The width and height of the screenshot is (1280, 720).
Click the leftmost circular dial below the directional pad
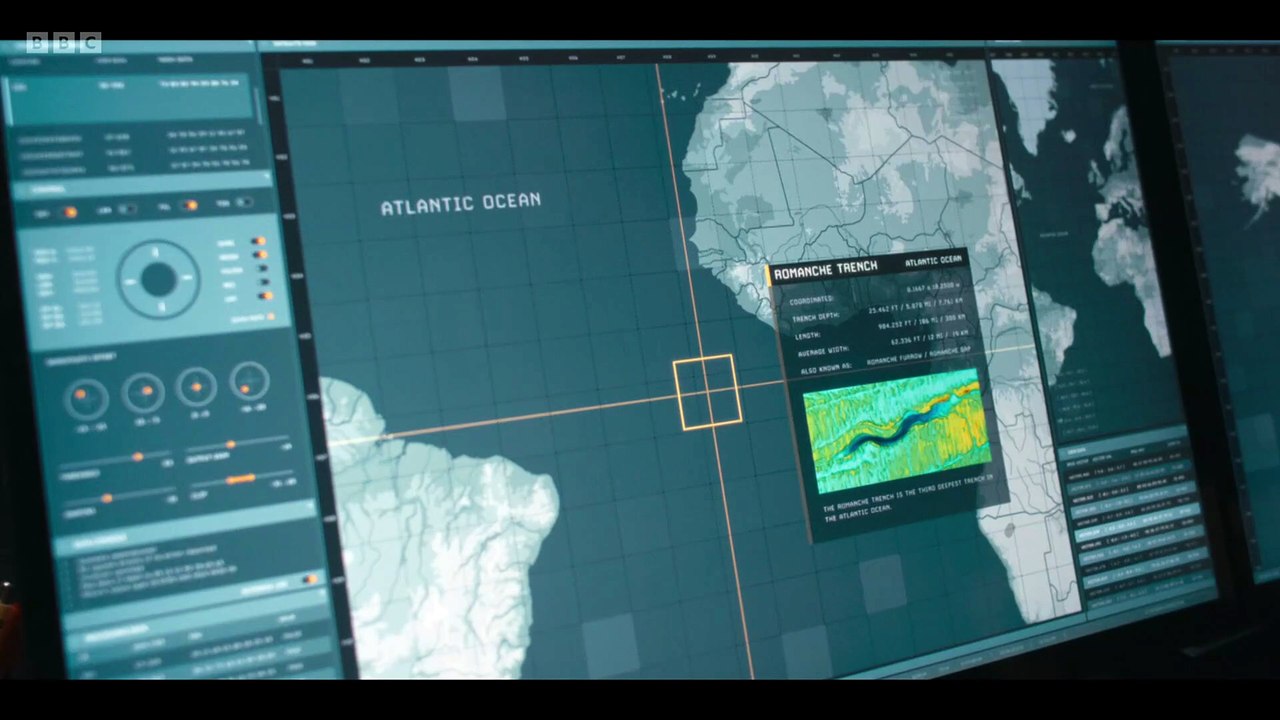tap(87, 400)
